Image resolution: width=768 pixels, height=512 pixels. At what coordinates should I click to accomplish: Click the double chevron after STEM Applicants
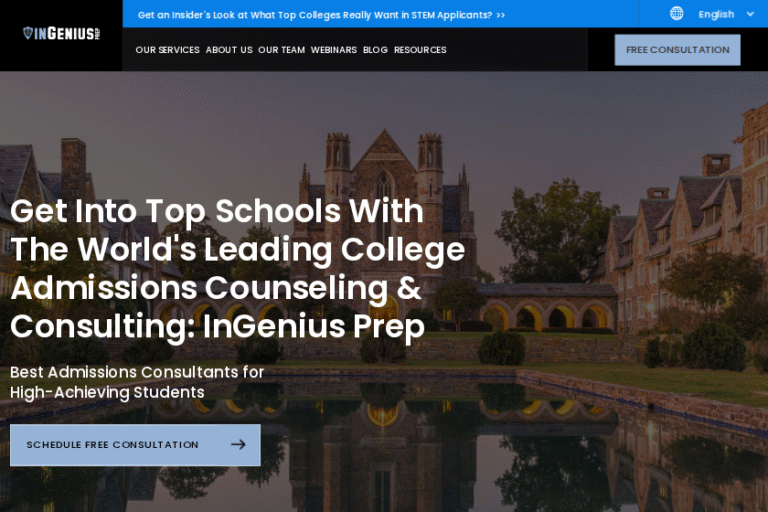pos(500,15)
